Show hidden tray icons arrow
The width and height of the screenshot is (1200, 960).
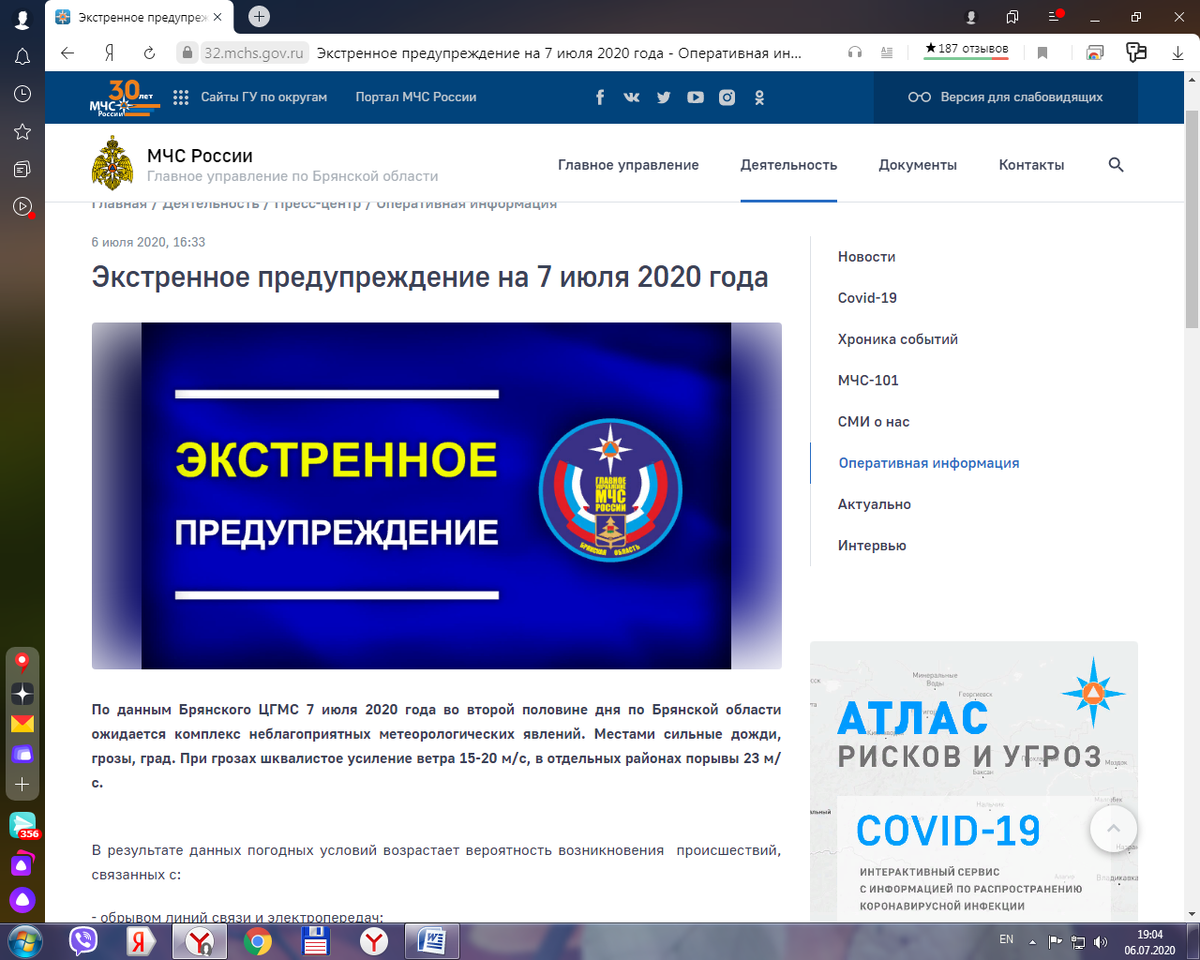click(1034, 941)
